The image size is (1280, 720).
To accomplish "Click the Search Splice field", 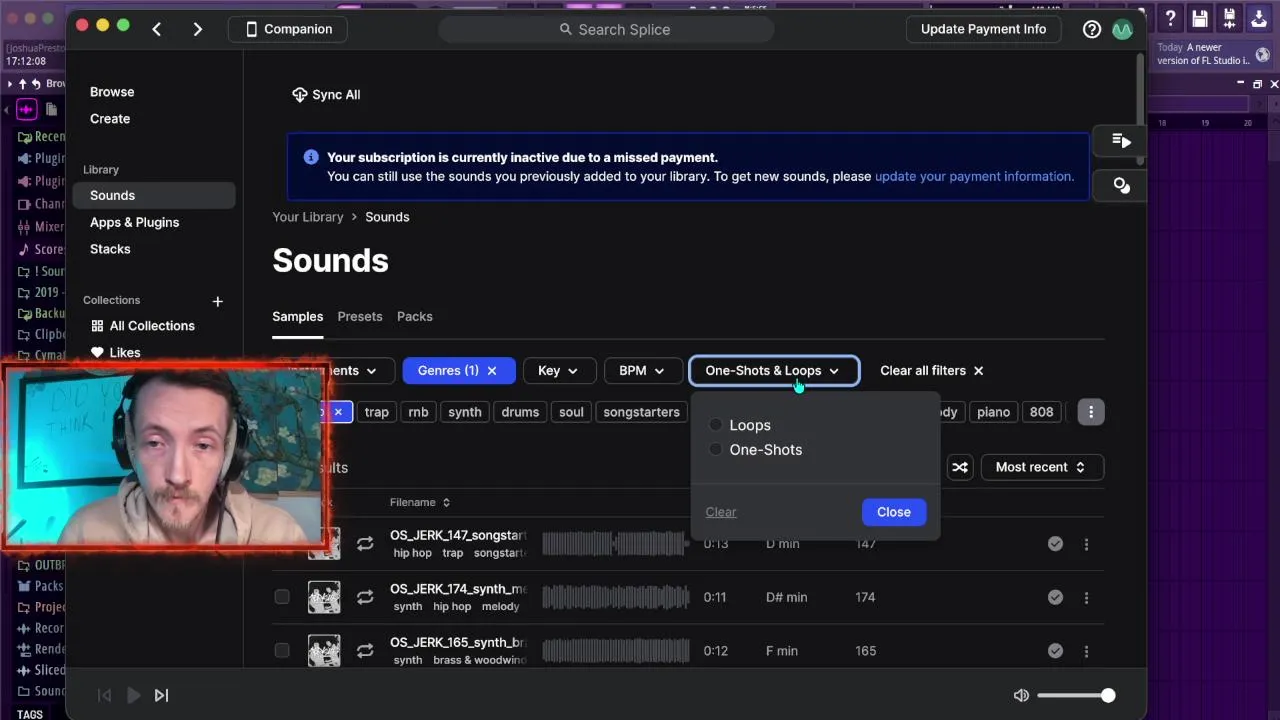I will coord(606,29).
